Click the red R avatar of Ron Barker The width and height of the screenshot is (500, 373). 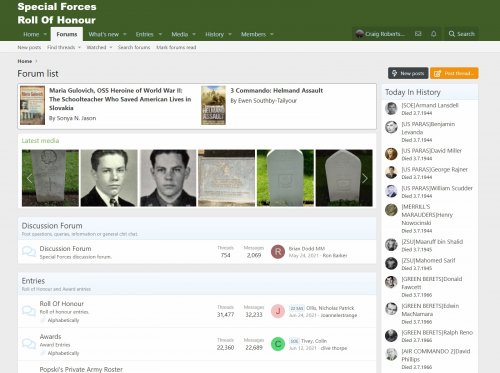278,252
